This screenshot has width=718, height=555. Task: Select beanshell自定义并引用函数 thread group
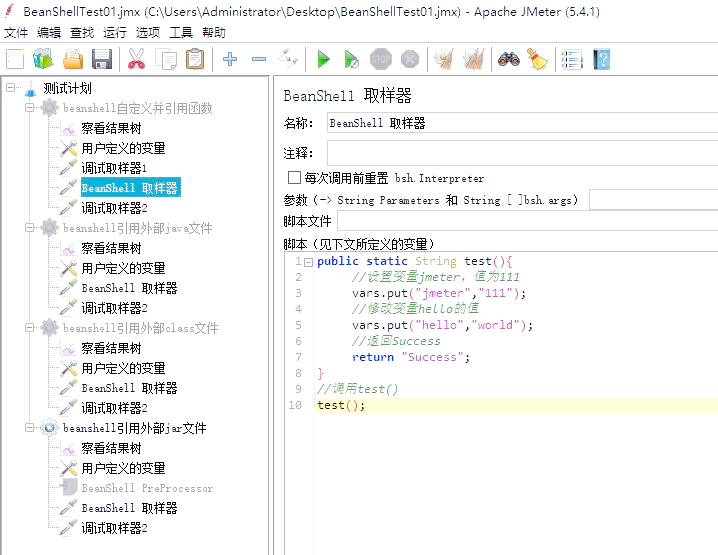point(137,108)
